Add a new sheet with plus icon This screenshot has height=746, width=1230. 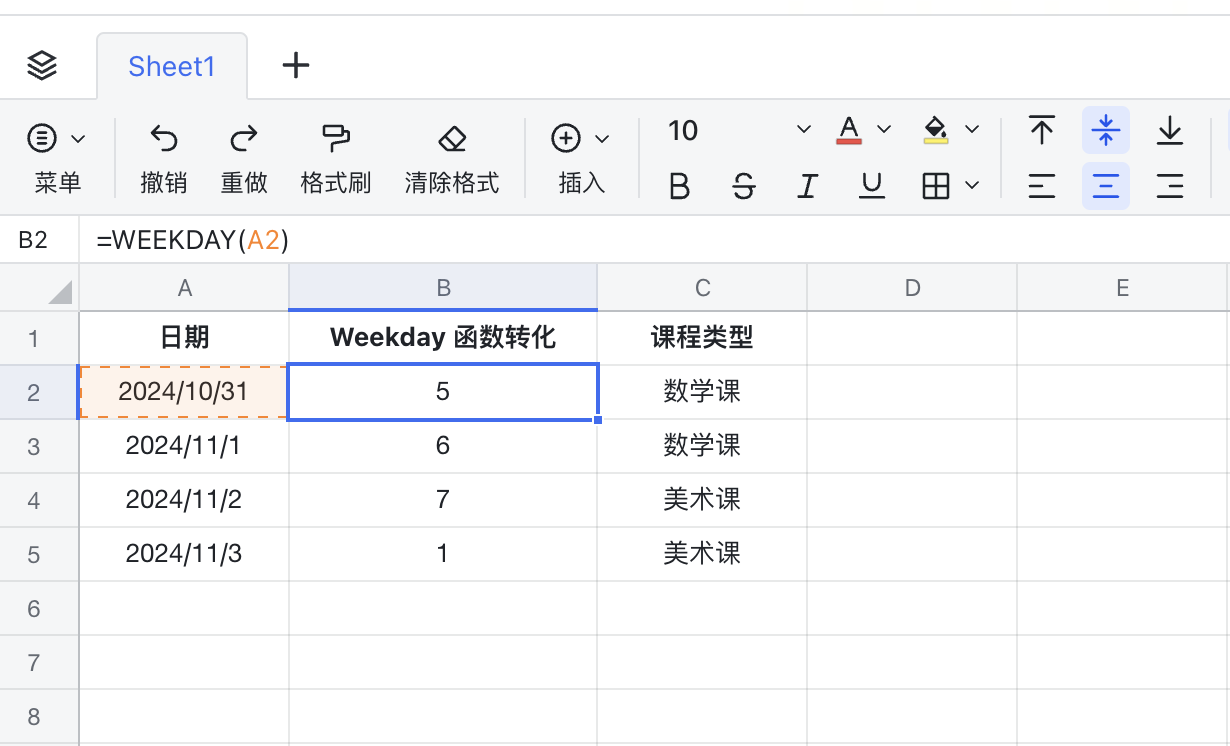pos(296,66)
